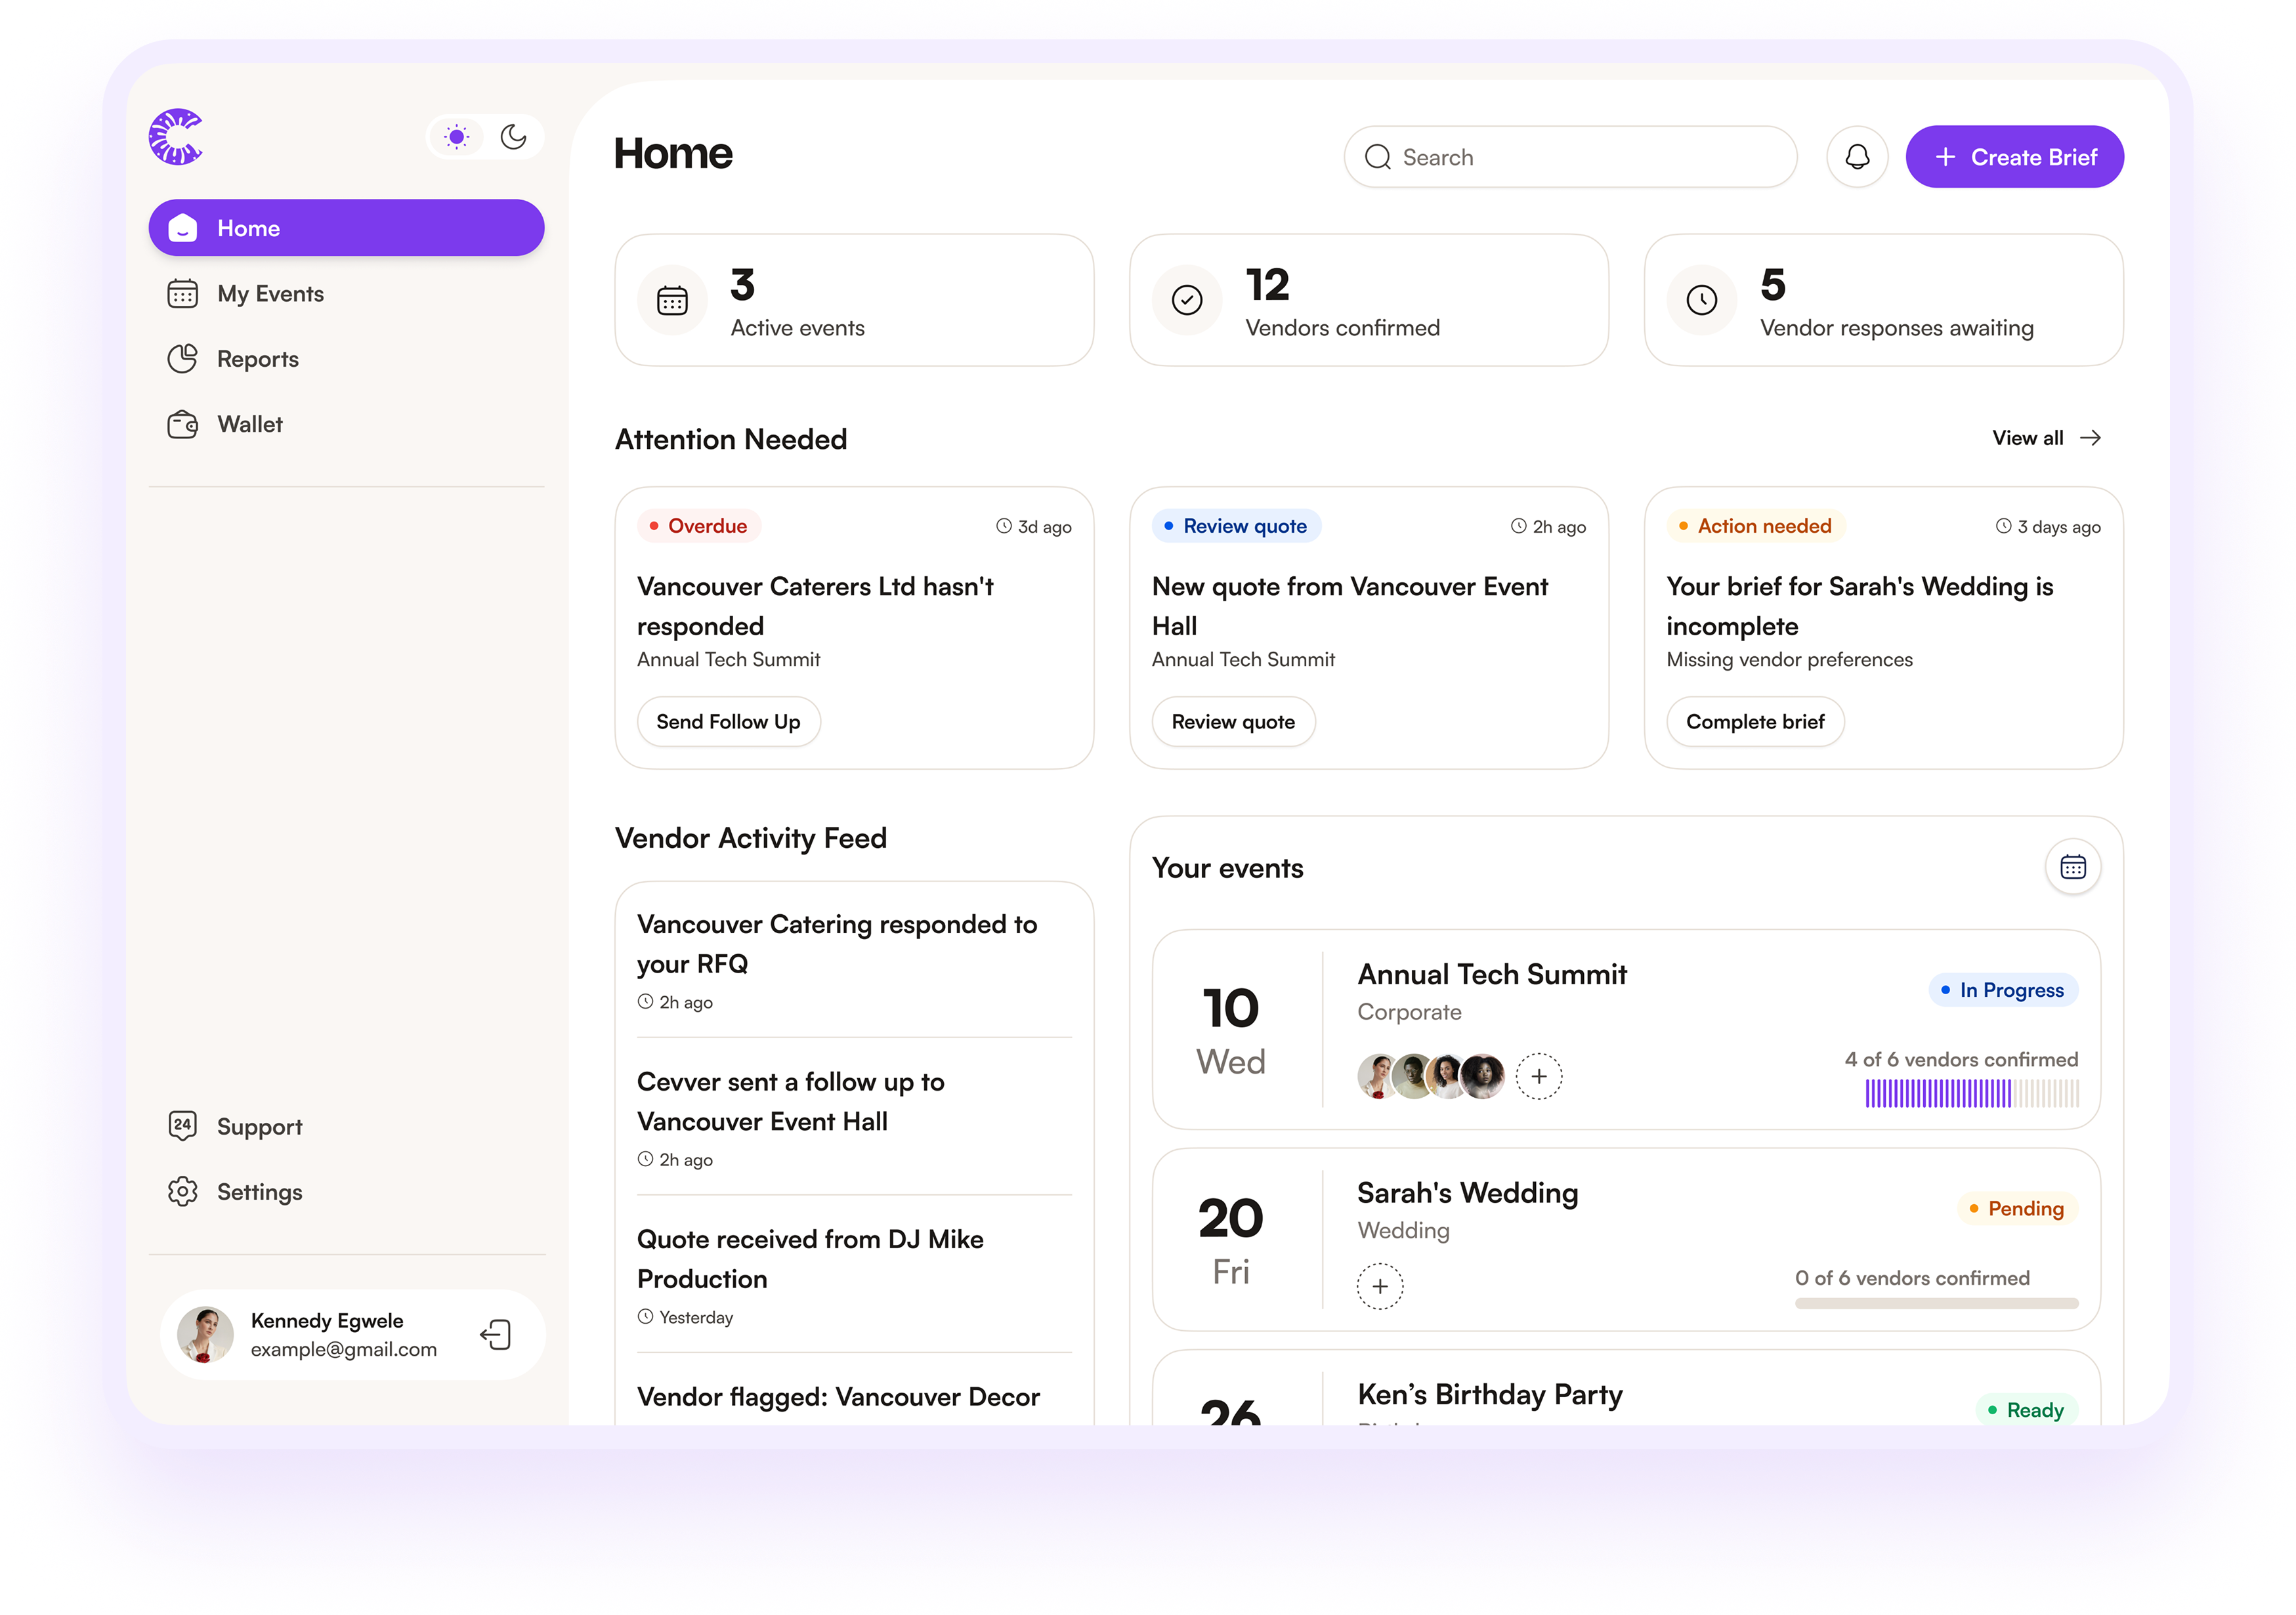Click the 4 of 6 vendors confirmed label

1961,1059
